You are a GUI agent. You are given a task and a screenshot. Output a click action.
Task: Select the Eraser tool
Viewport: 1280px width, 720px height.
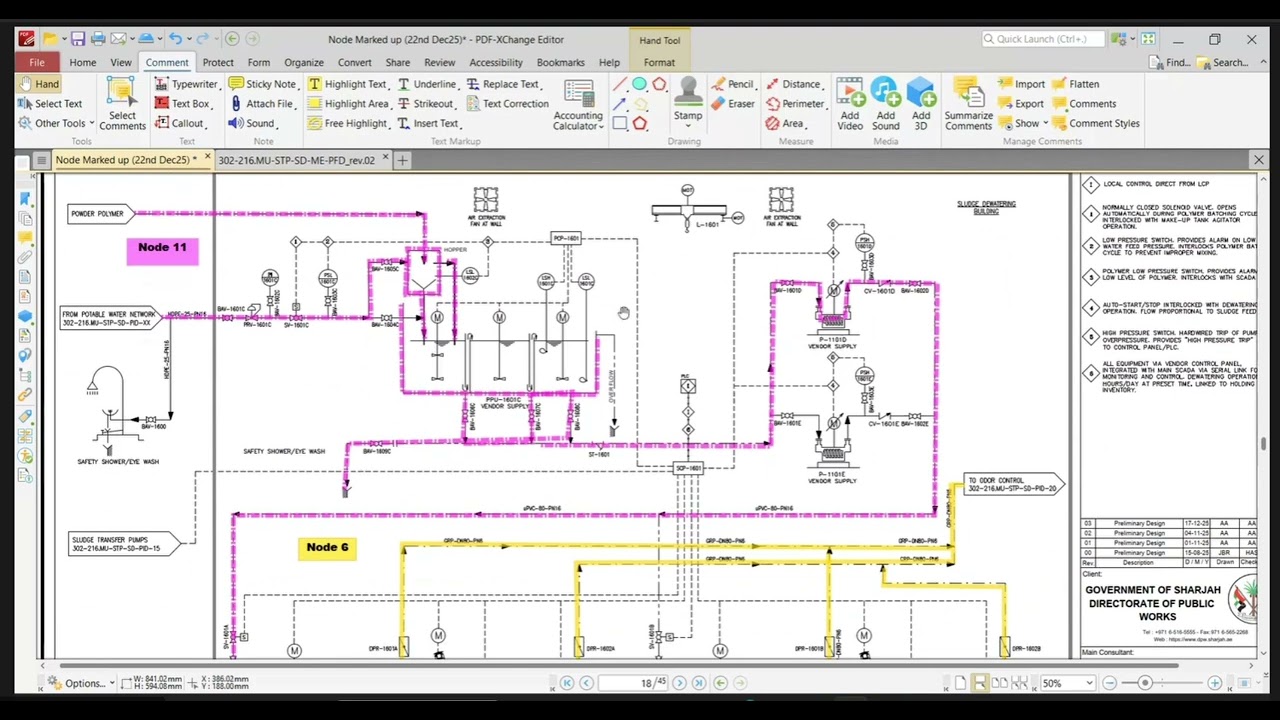click(733, 104)
